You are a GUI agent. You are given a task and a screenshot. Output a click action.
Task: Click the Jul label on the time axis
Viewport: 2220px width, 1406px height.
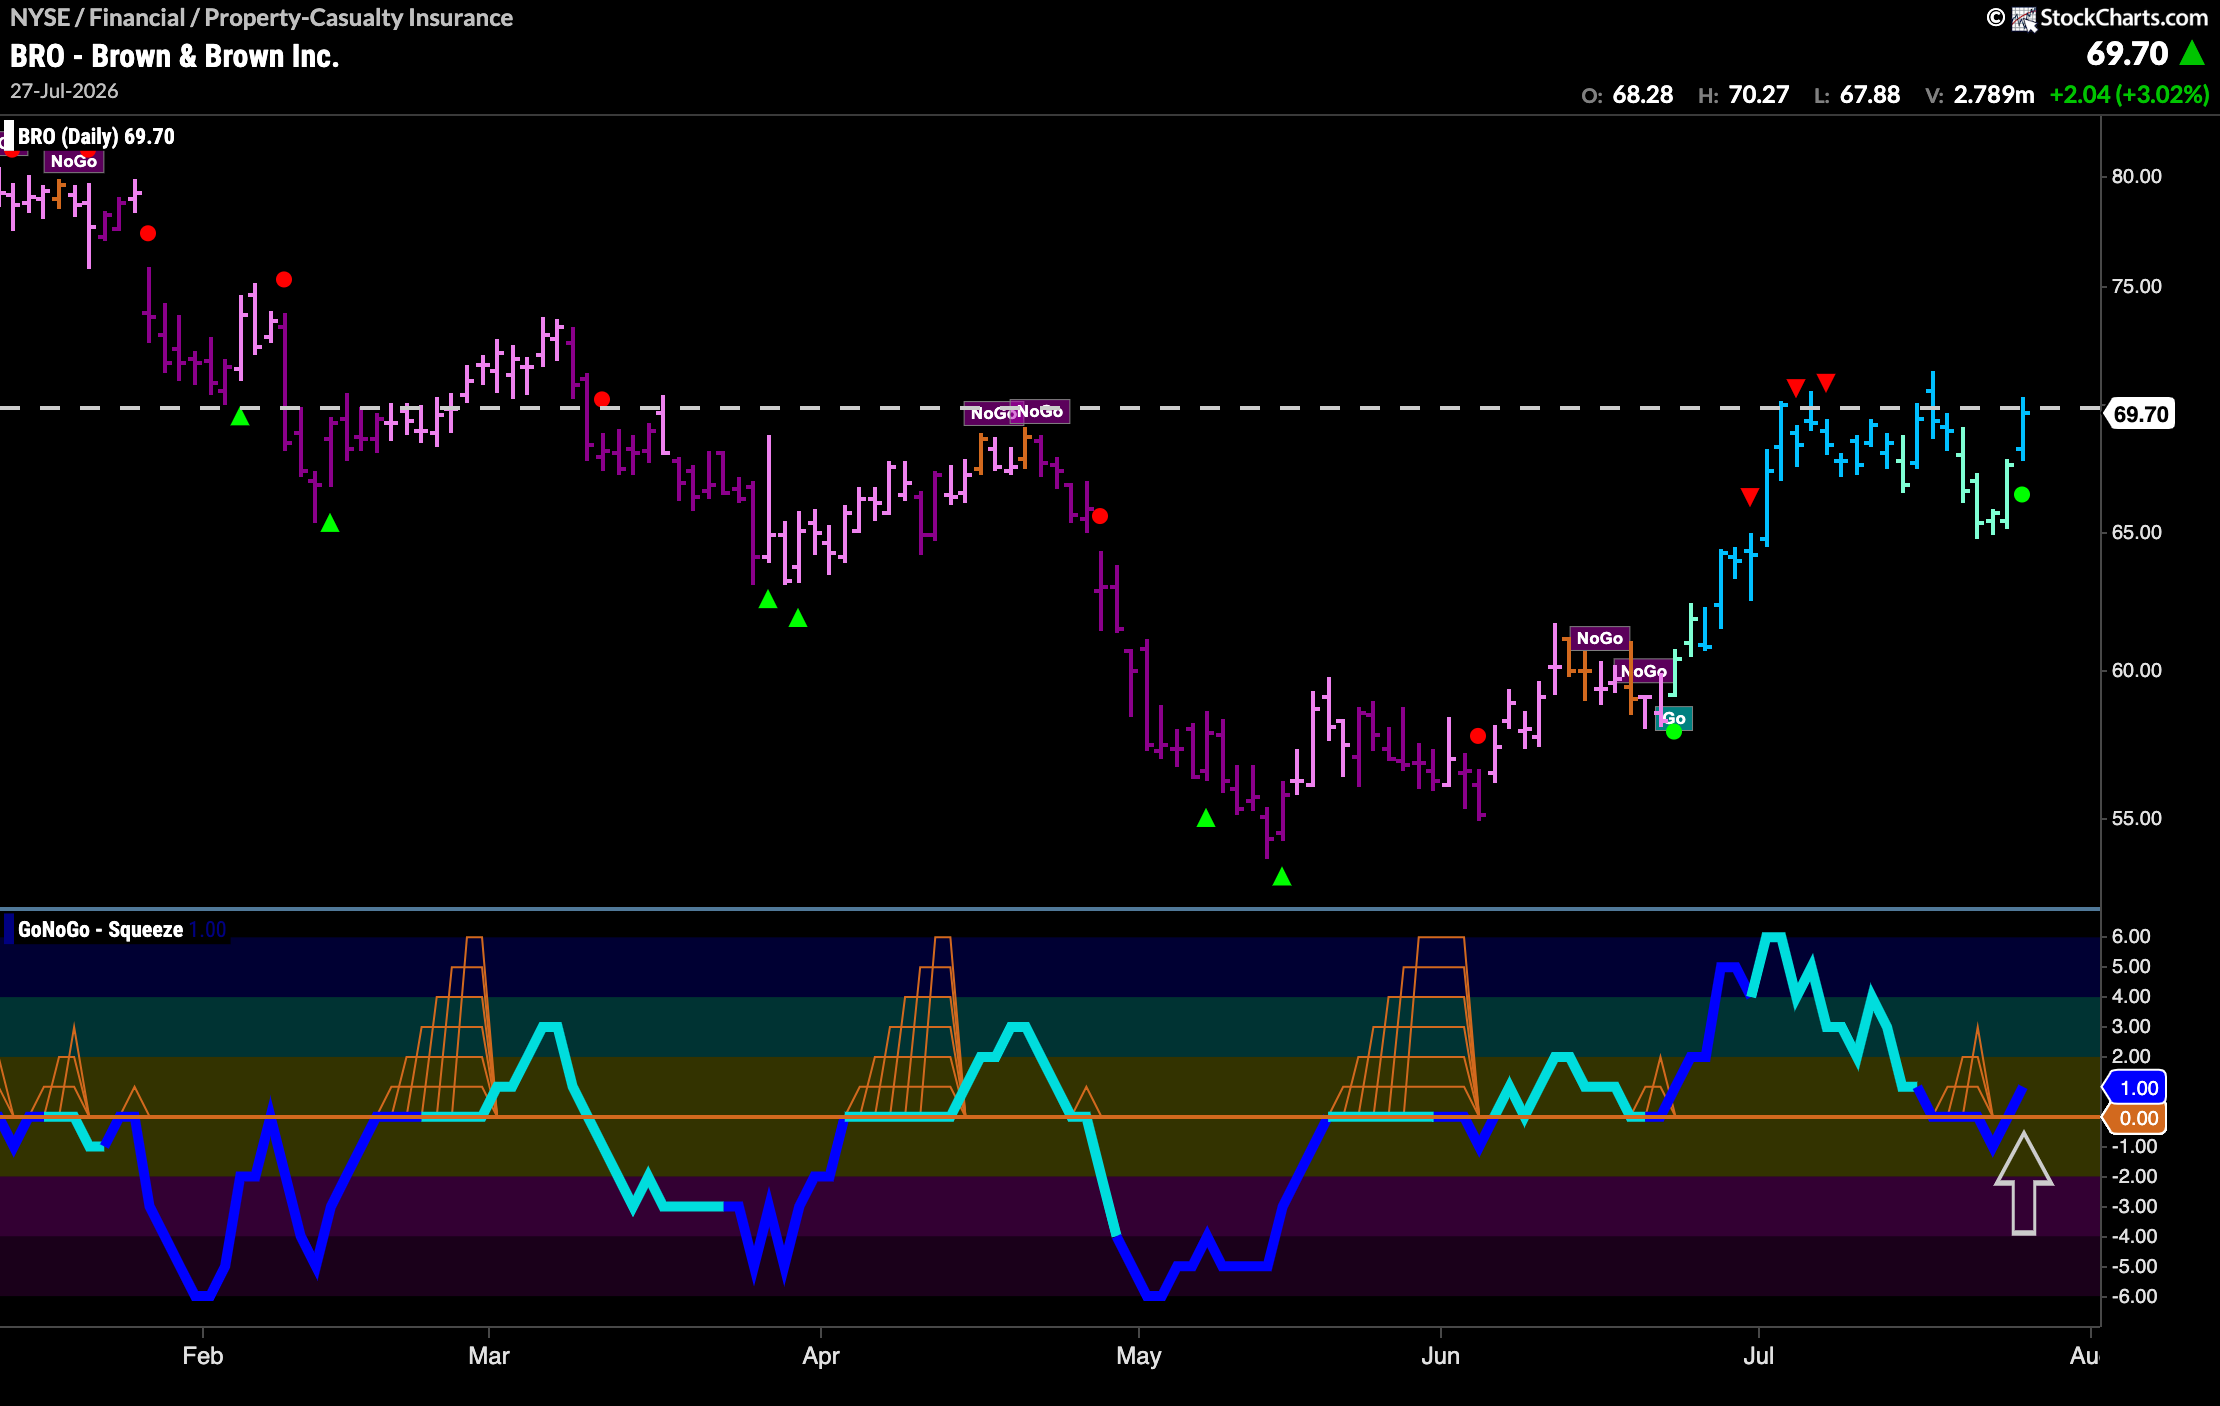coord(1758,1356)
